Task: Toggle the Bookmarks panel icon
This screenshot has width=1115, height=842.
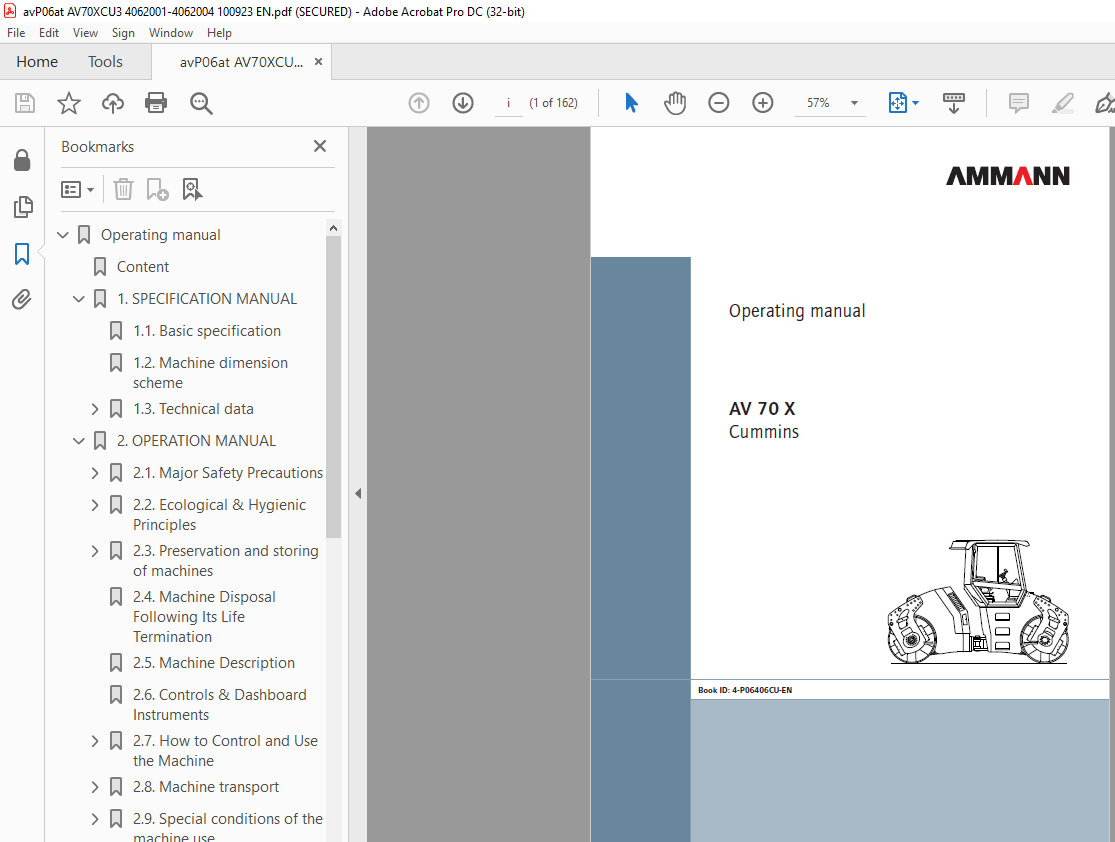Action: tap(22, 254)
